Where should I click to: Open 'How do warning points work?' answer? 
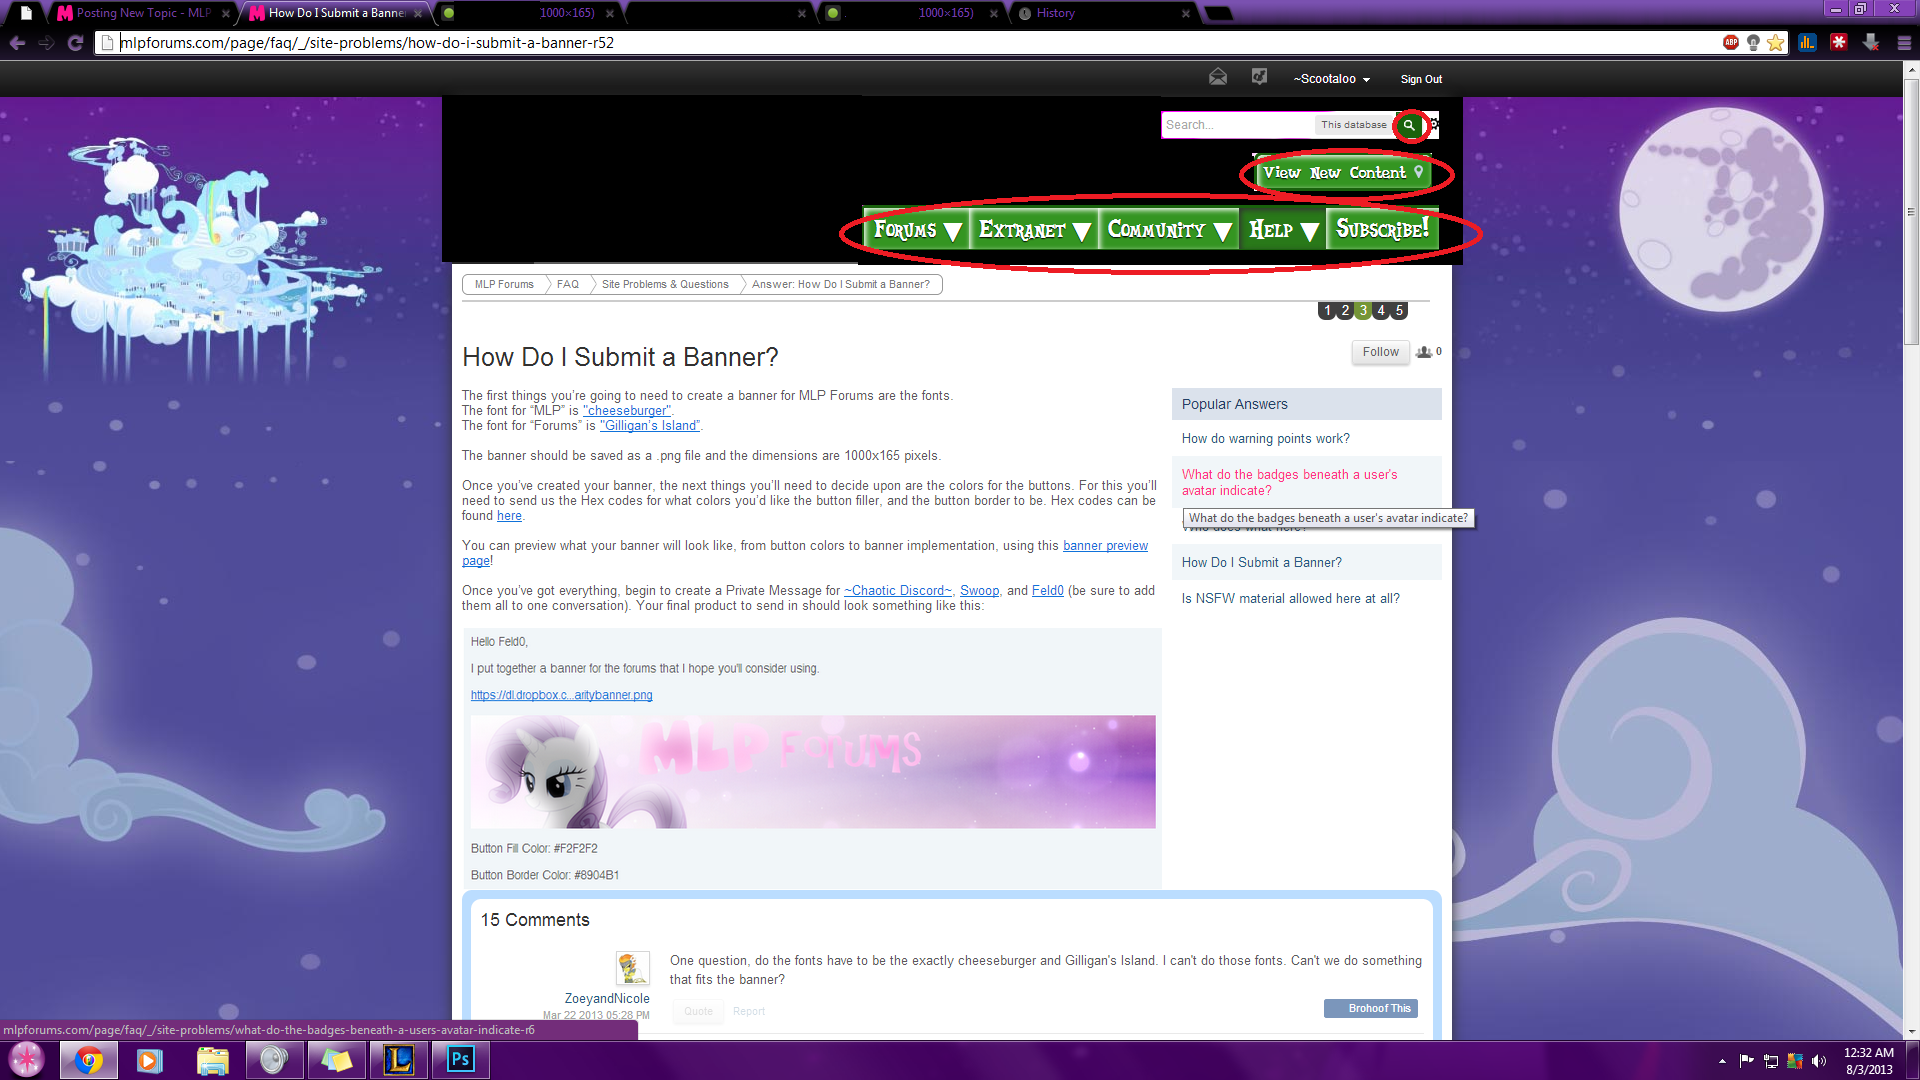point(1265,439)
